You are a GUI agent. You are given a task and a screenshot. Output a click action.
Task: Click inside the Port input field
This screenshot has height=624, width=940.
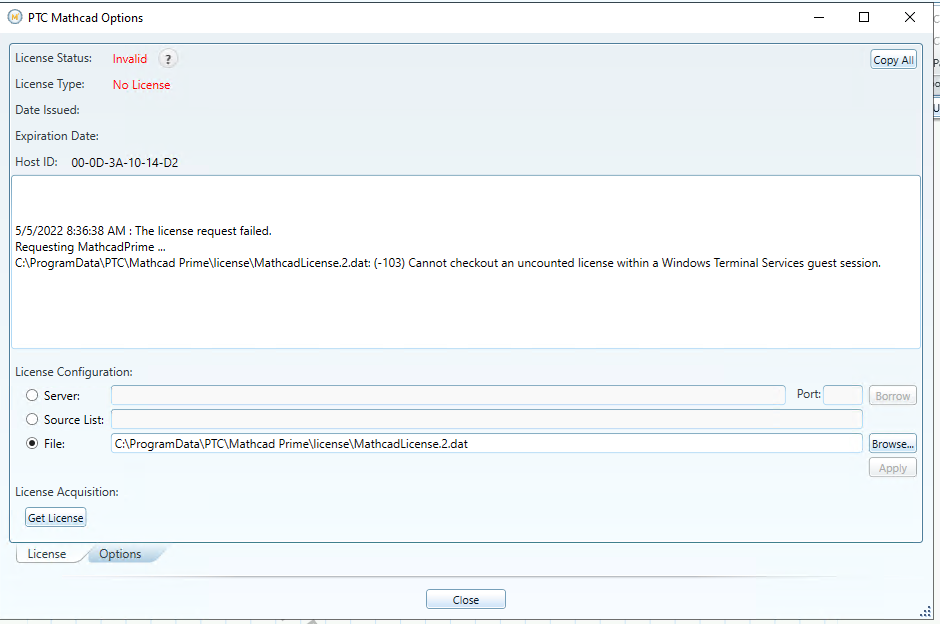842,394
